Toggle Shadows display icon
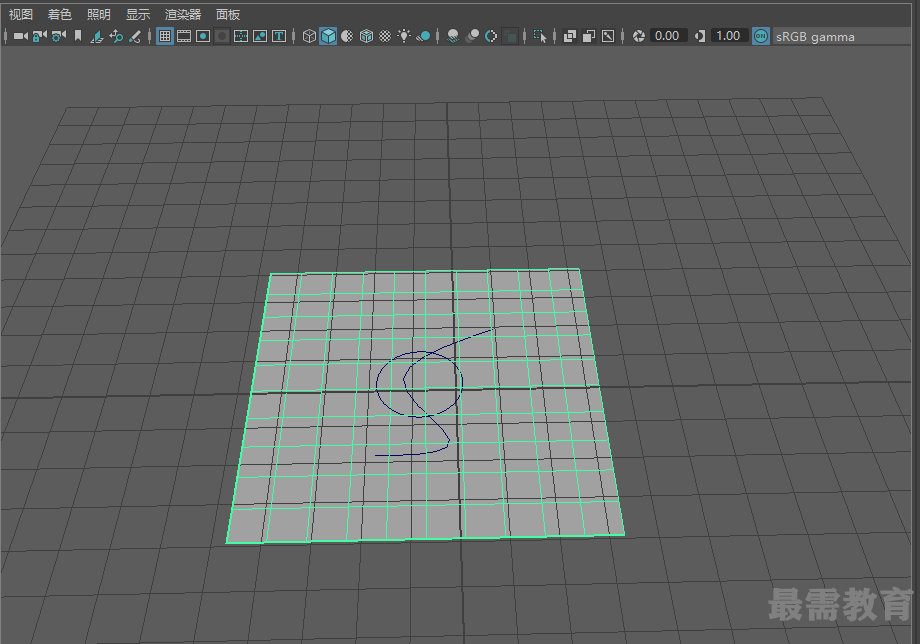Image resolution: width=920 pixels, height=644 pixels. pyautogui.click(x=423, y=36)
